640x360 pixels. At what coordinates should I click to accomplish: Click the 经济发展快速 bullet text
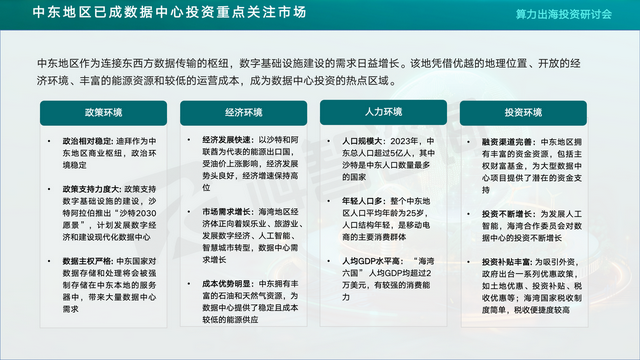point(250,164)
